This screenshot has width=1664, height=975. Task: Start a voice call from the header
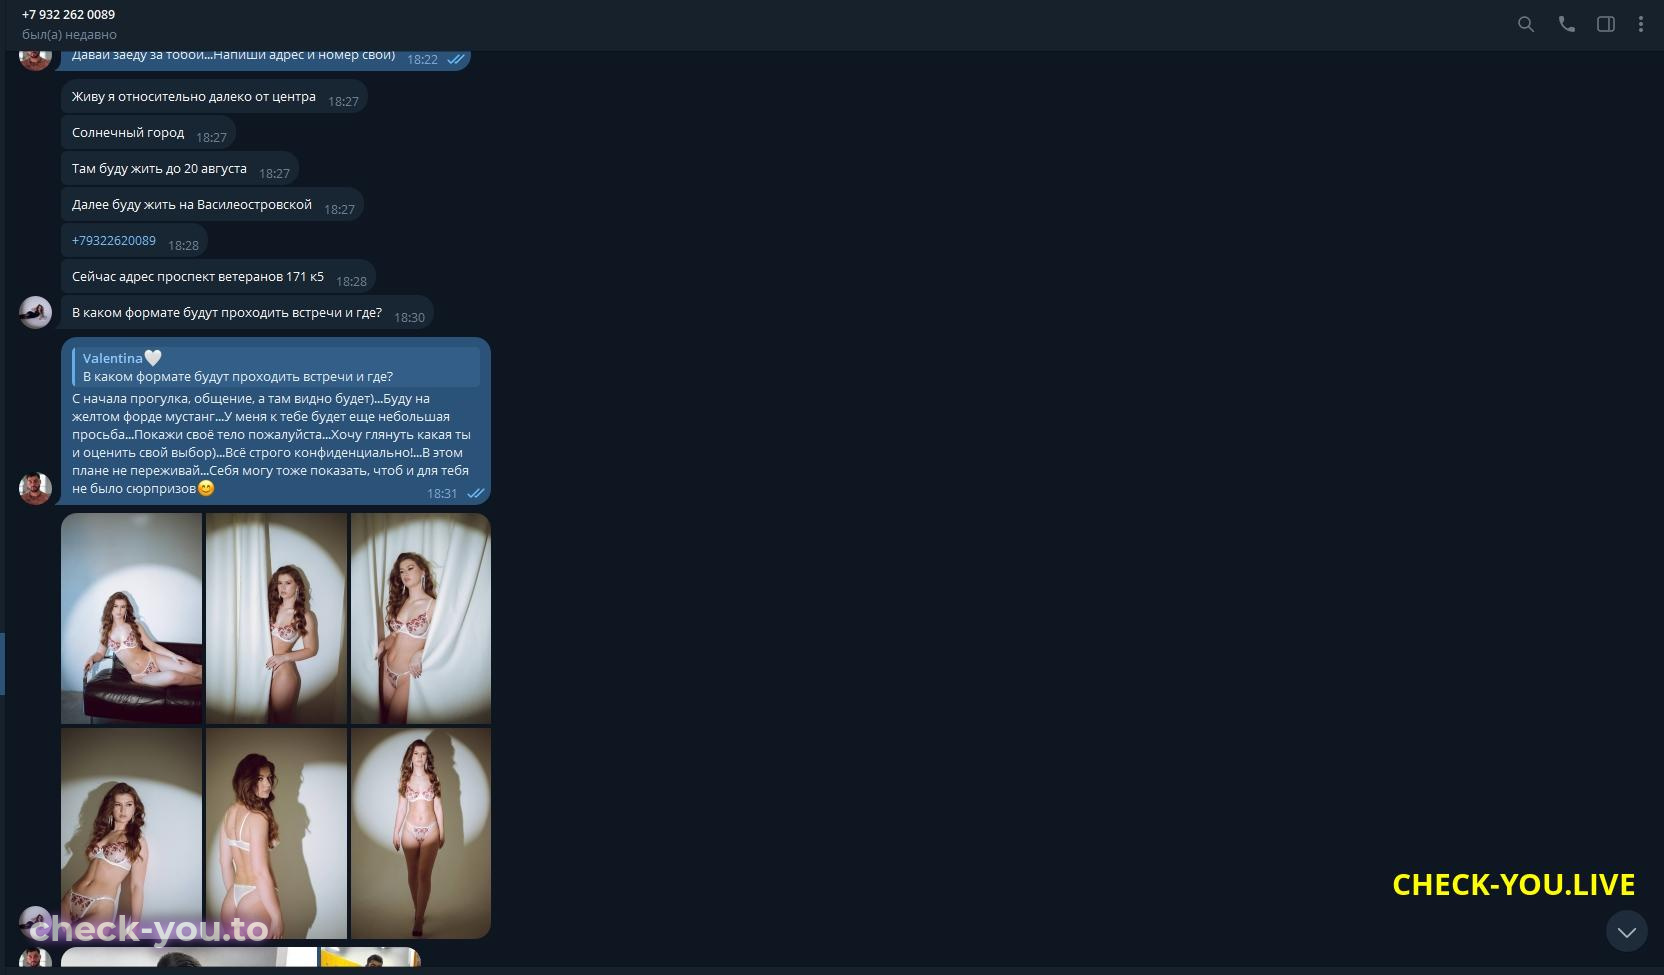pos(1566,24)
